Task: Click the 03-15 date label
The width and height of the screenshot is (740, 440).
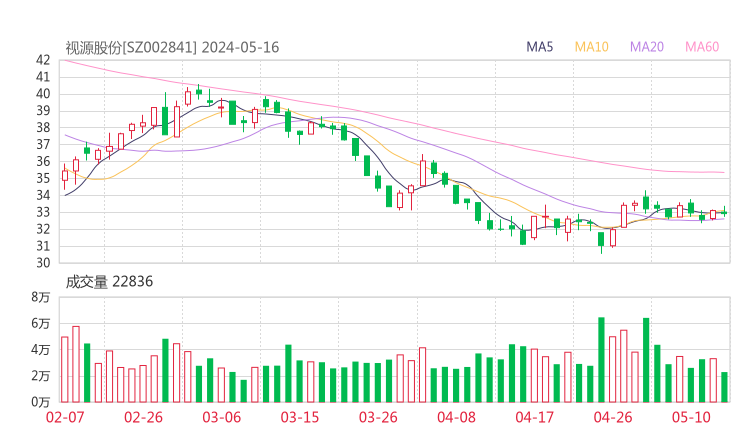Action: (x=300, y=417)
